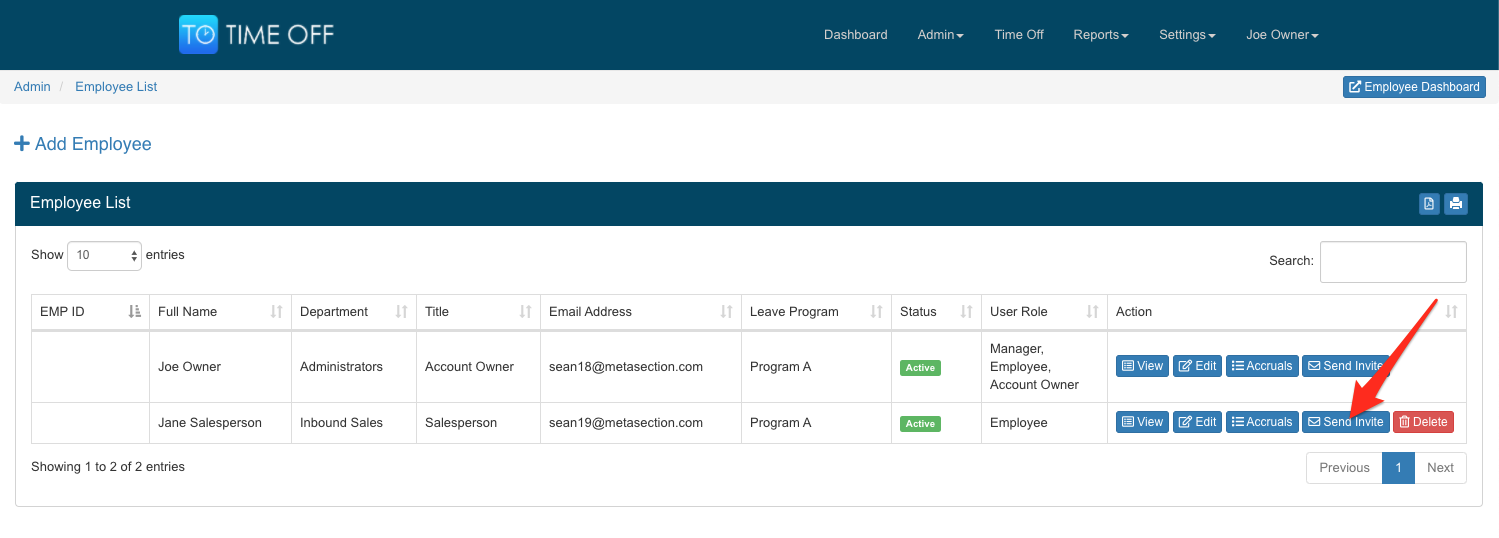The height and width of the screenshot is (538, 1499).
Task: Click the employee Search field
Action: point(1392,262)
